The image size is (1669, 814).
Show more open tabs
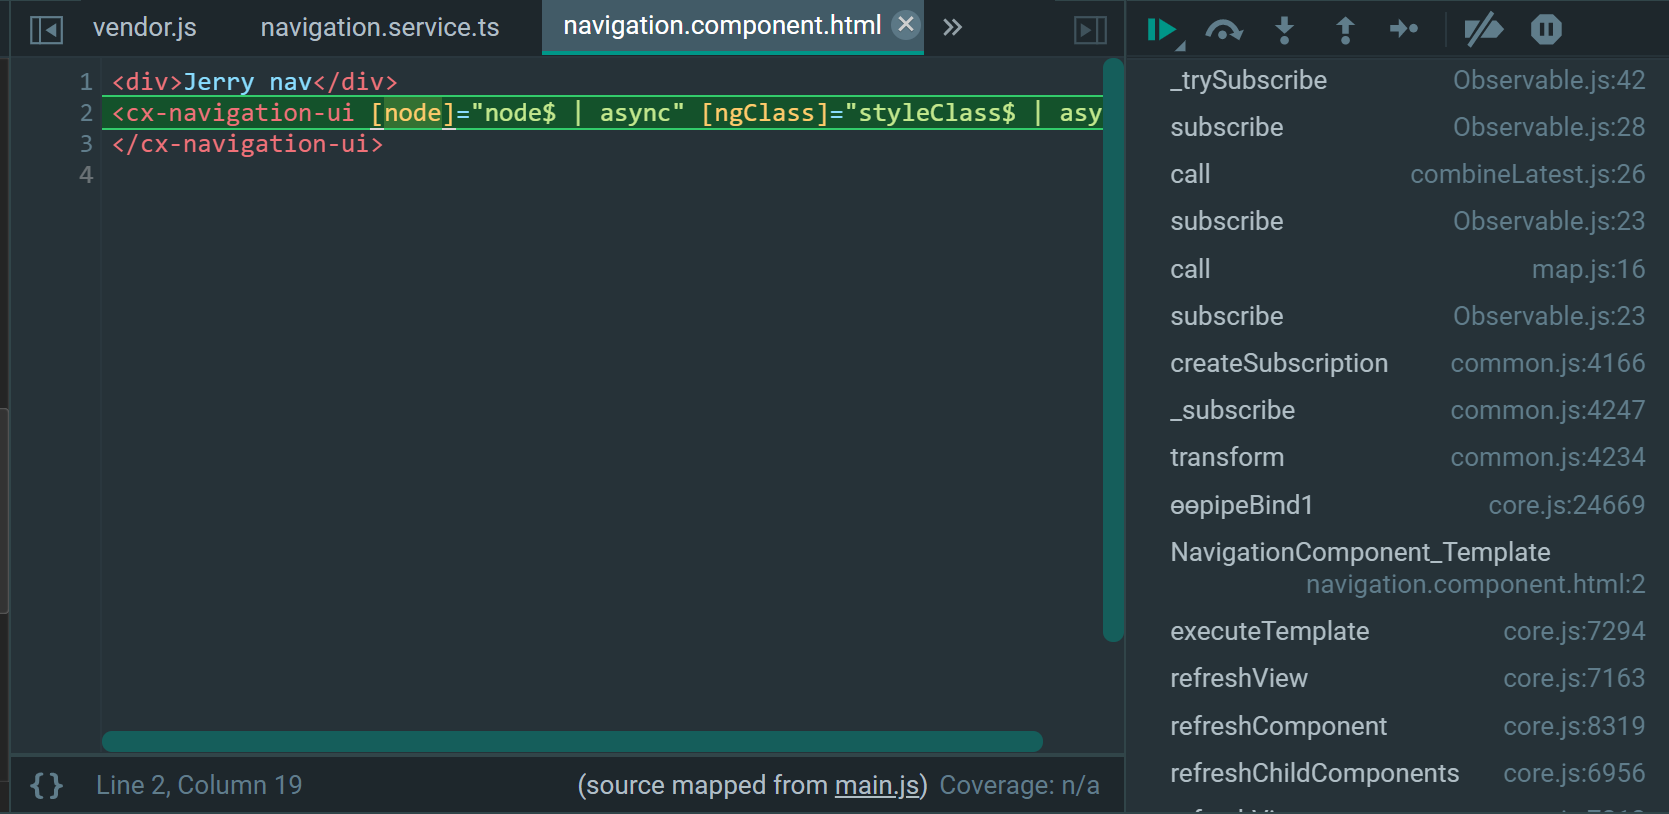(952, 27)
